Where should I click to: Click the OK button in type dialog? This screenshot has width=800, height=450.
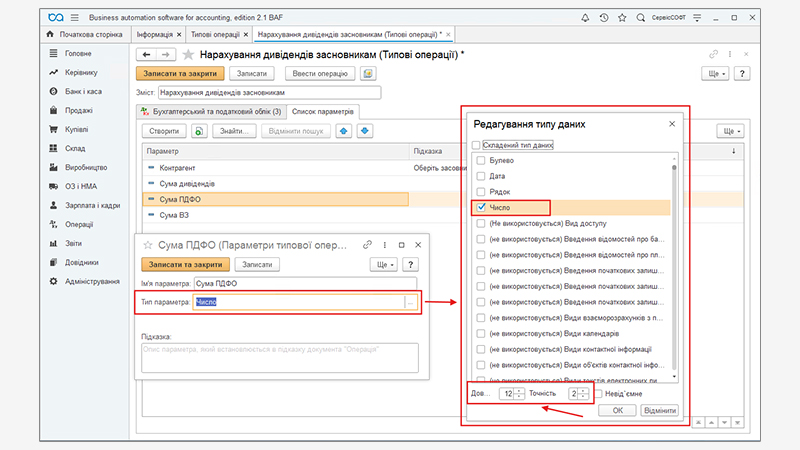click(x=617, y=410)
